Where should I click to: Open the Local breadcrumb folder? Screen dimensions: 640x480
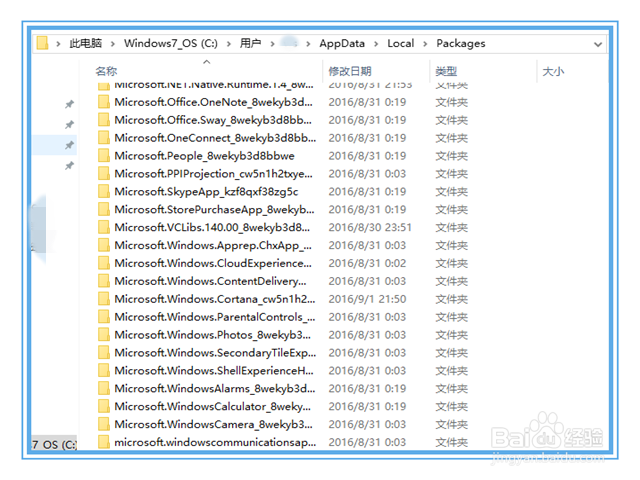click(400, 43)
